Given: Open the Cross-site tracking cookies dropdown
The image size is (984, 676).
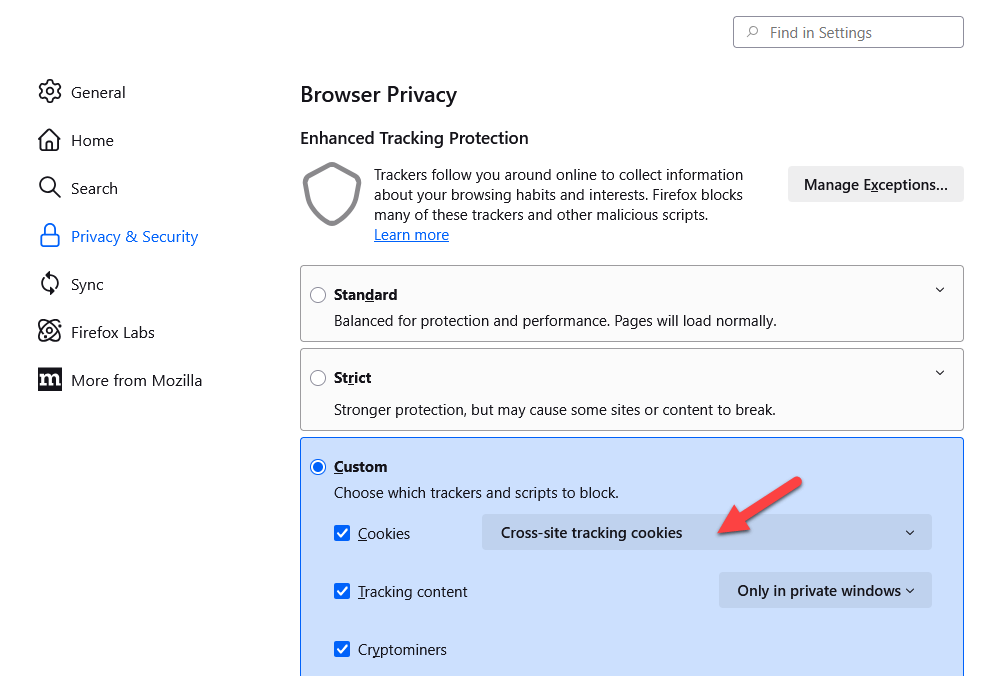Looking at the screenshot, I should [706, 533].
